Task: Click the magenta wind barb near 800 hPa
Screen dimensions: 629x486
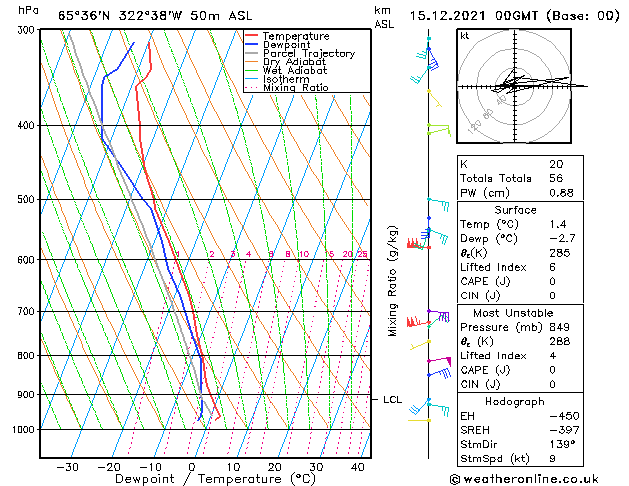Action: tap(438, 360)
